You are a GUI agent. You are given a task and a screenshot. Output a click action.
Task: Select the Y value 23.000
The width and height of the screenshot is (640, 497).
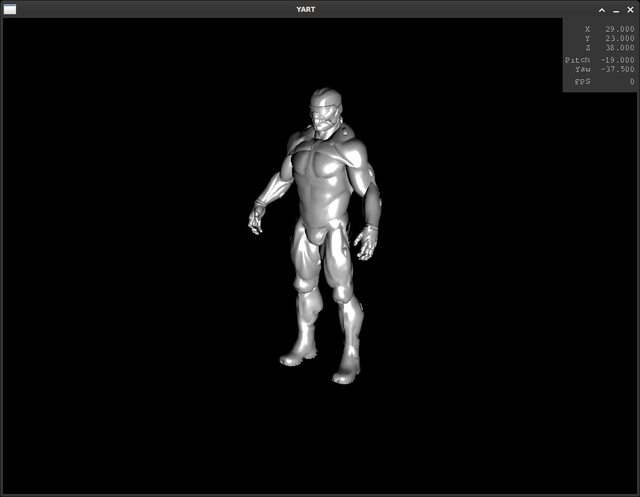tap(620, 38)
